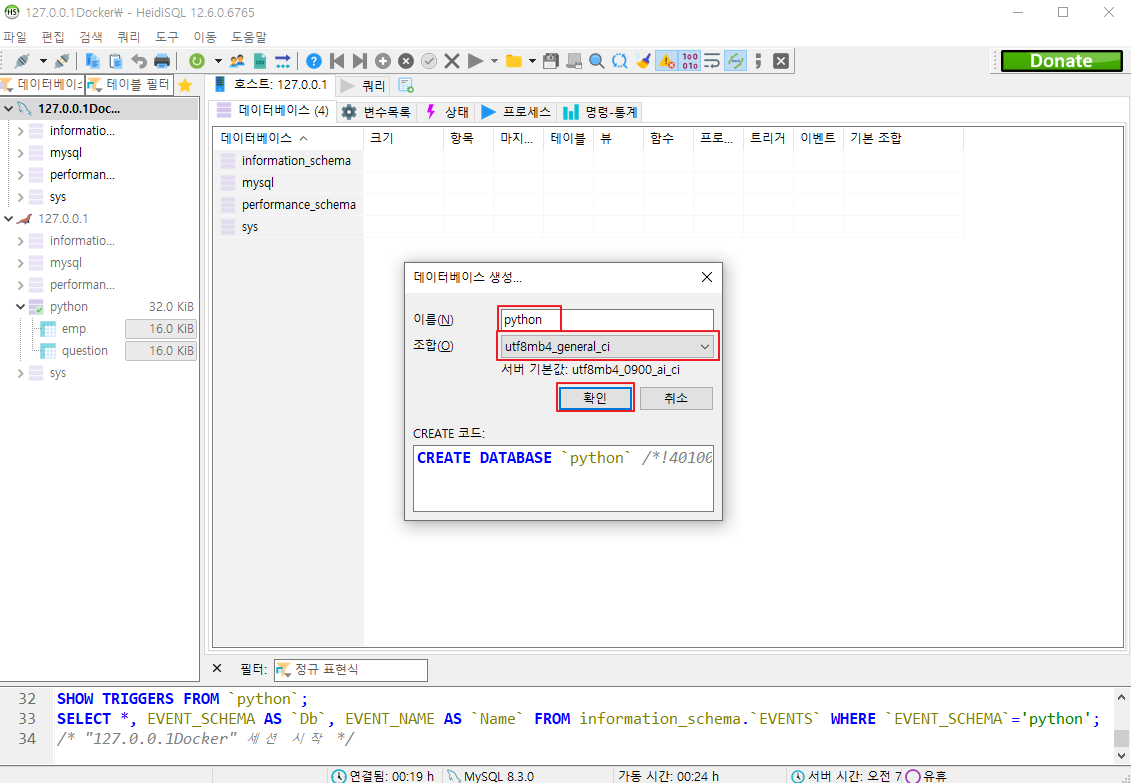The width and height of the screenshot is (1131, 783).
Task: Click the 확인 button in dialog
Action: pyautogui.click(x=595, y=398)
